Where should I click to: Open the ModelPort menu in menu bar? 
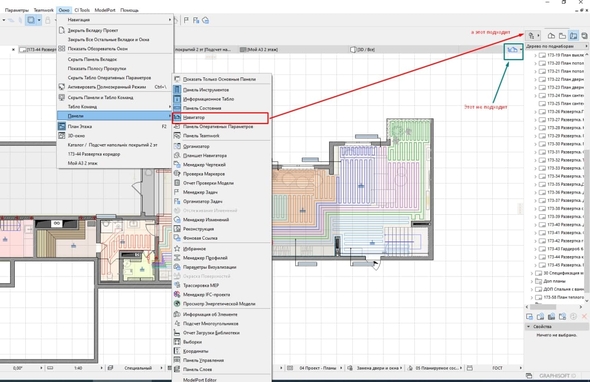[x=105, y=10]
